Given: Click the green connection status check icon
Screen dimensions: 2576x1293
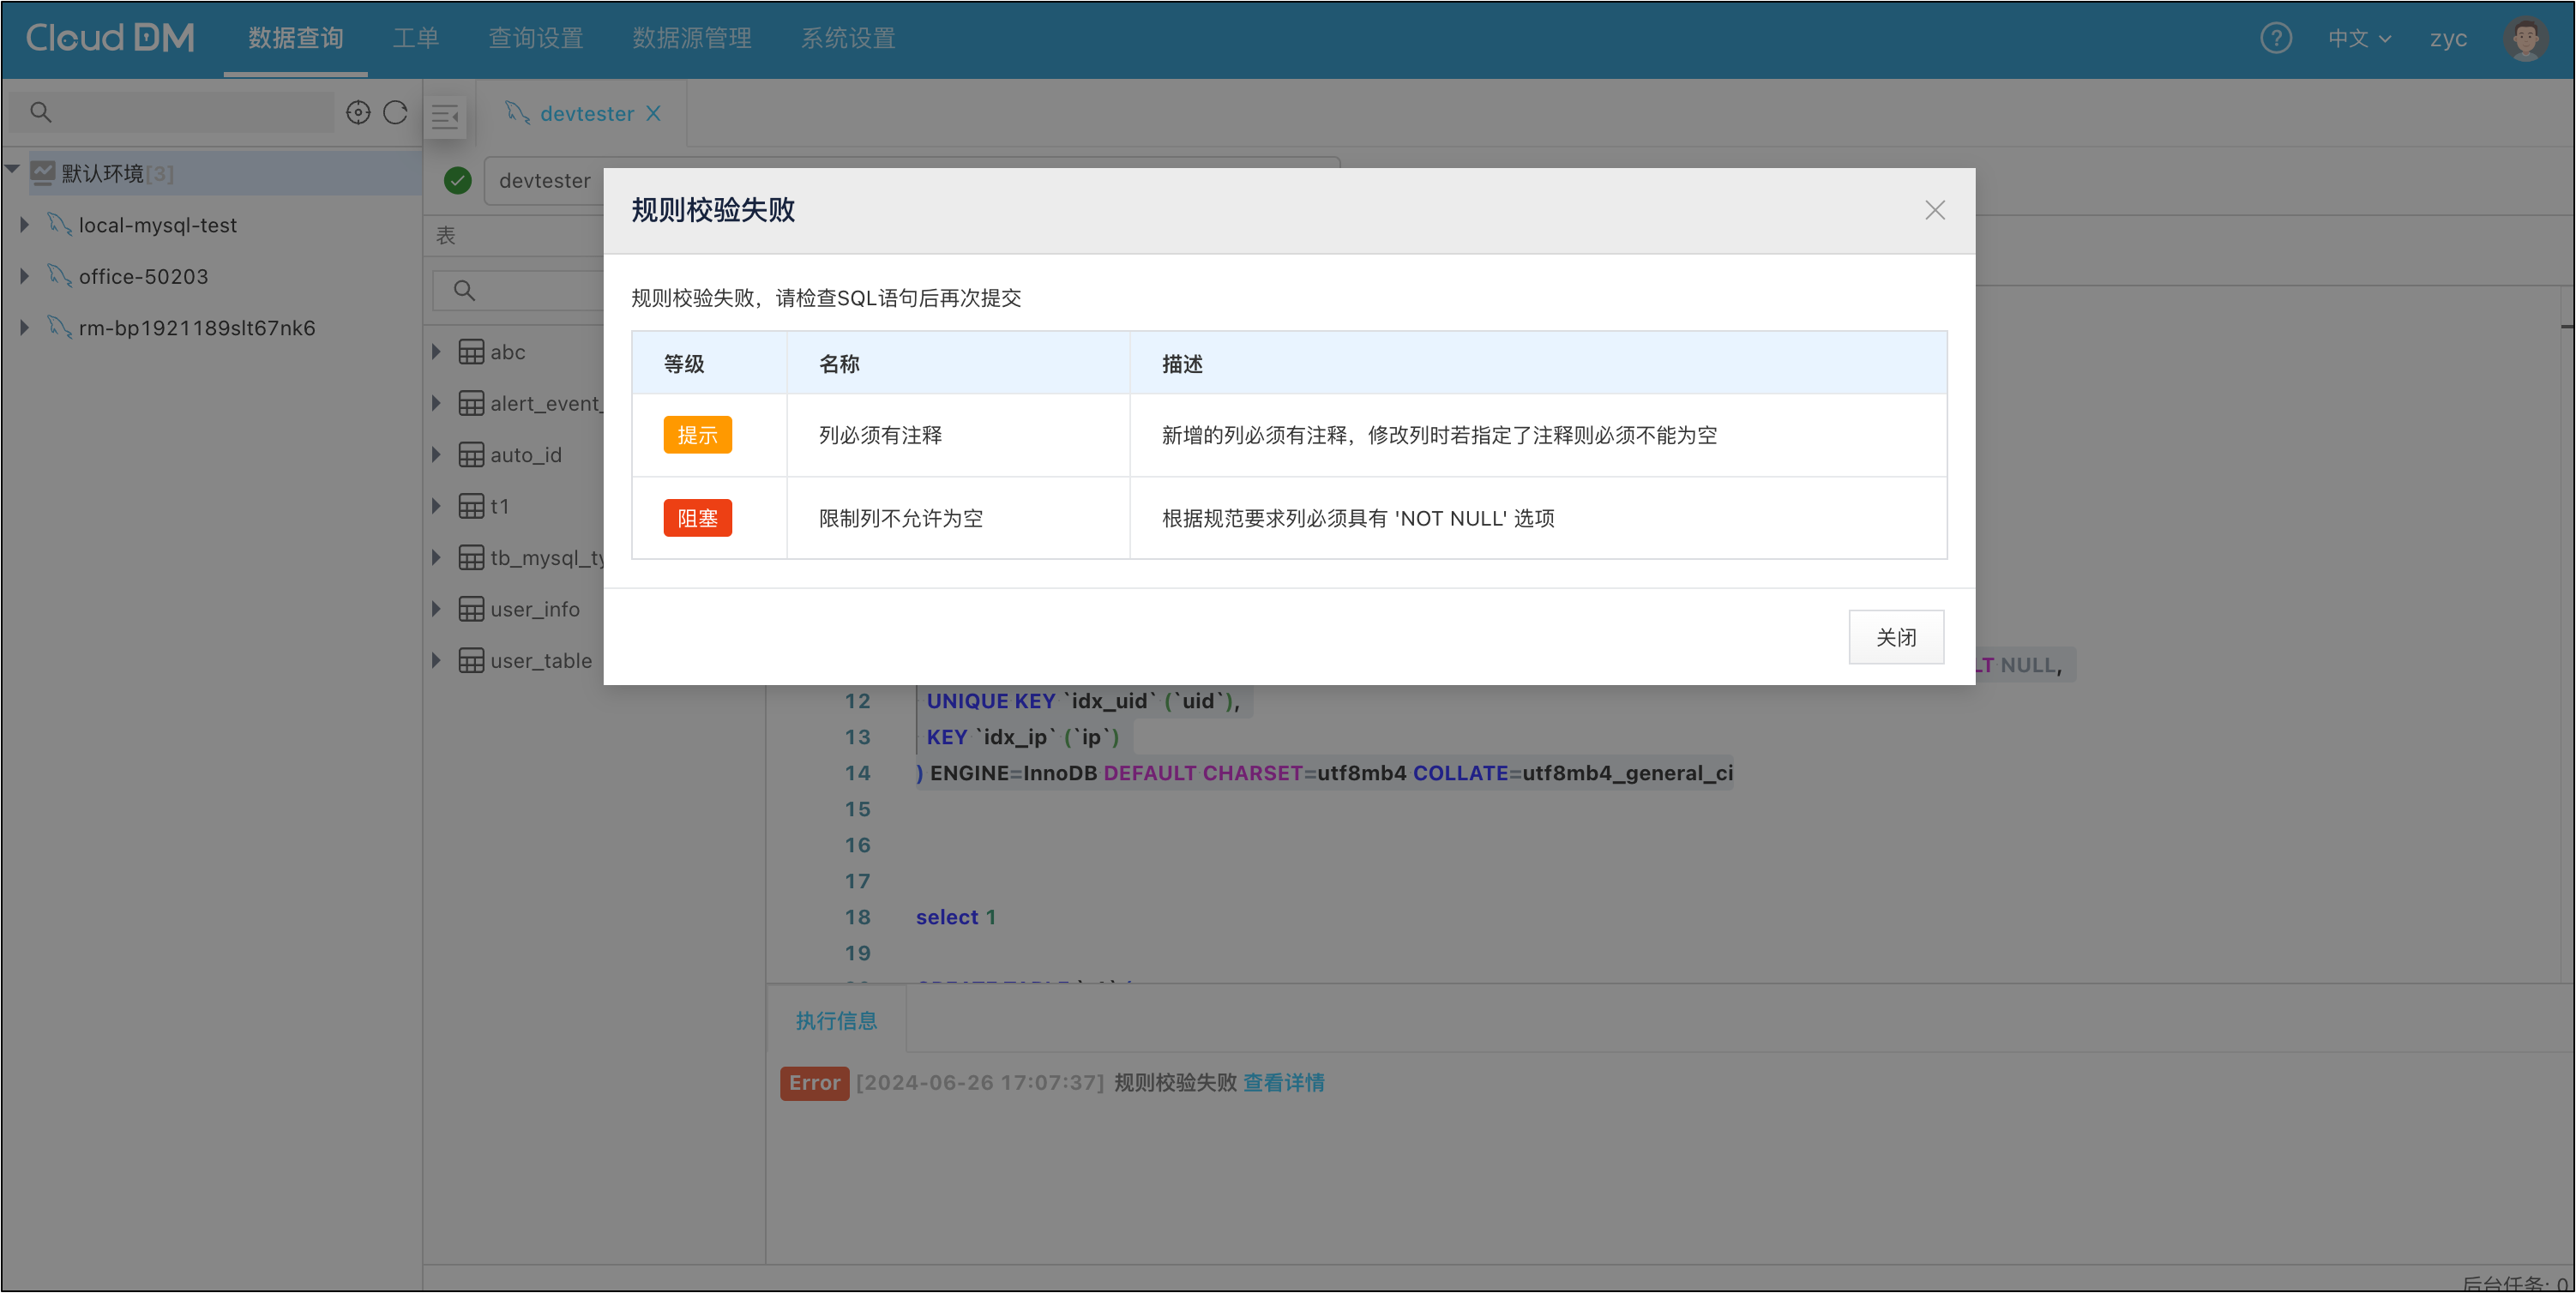Looking at the screenshot, I should point(458,180).
